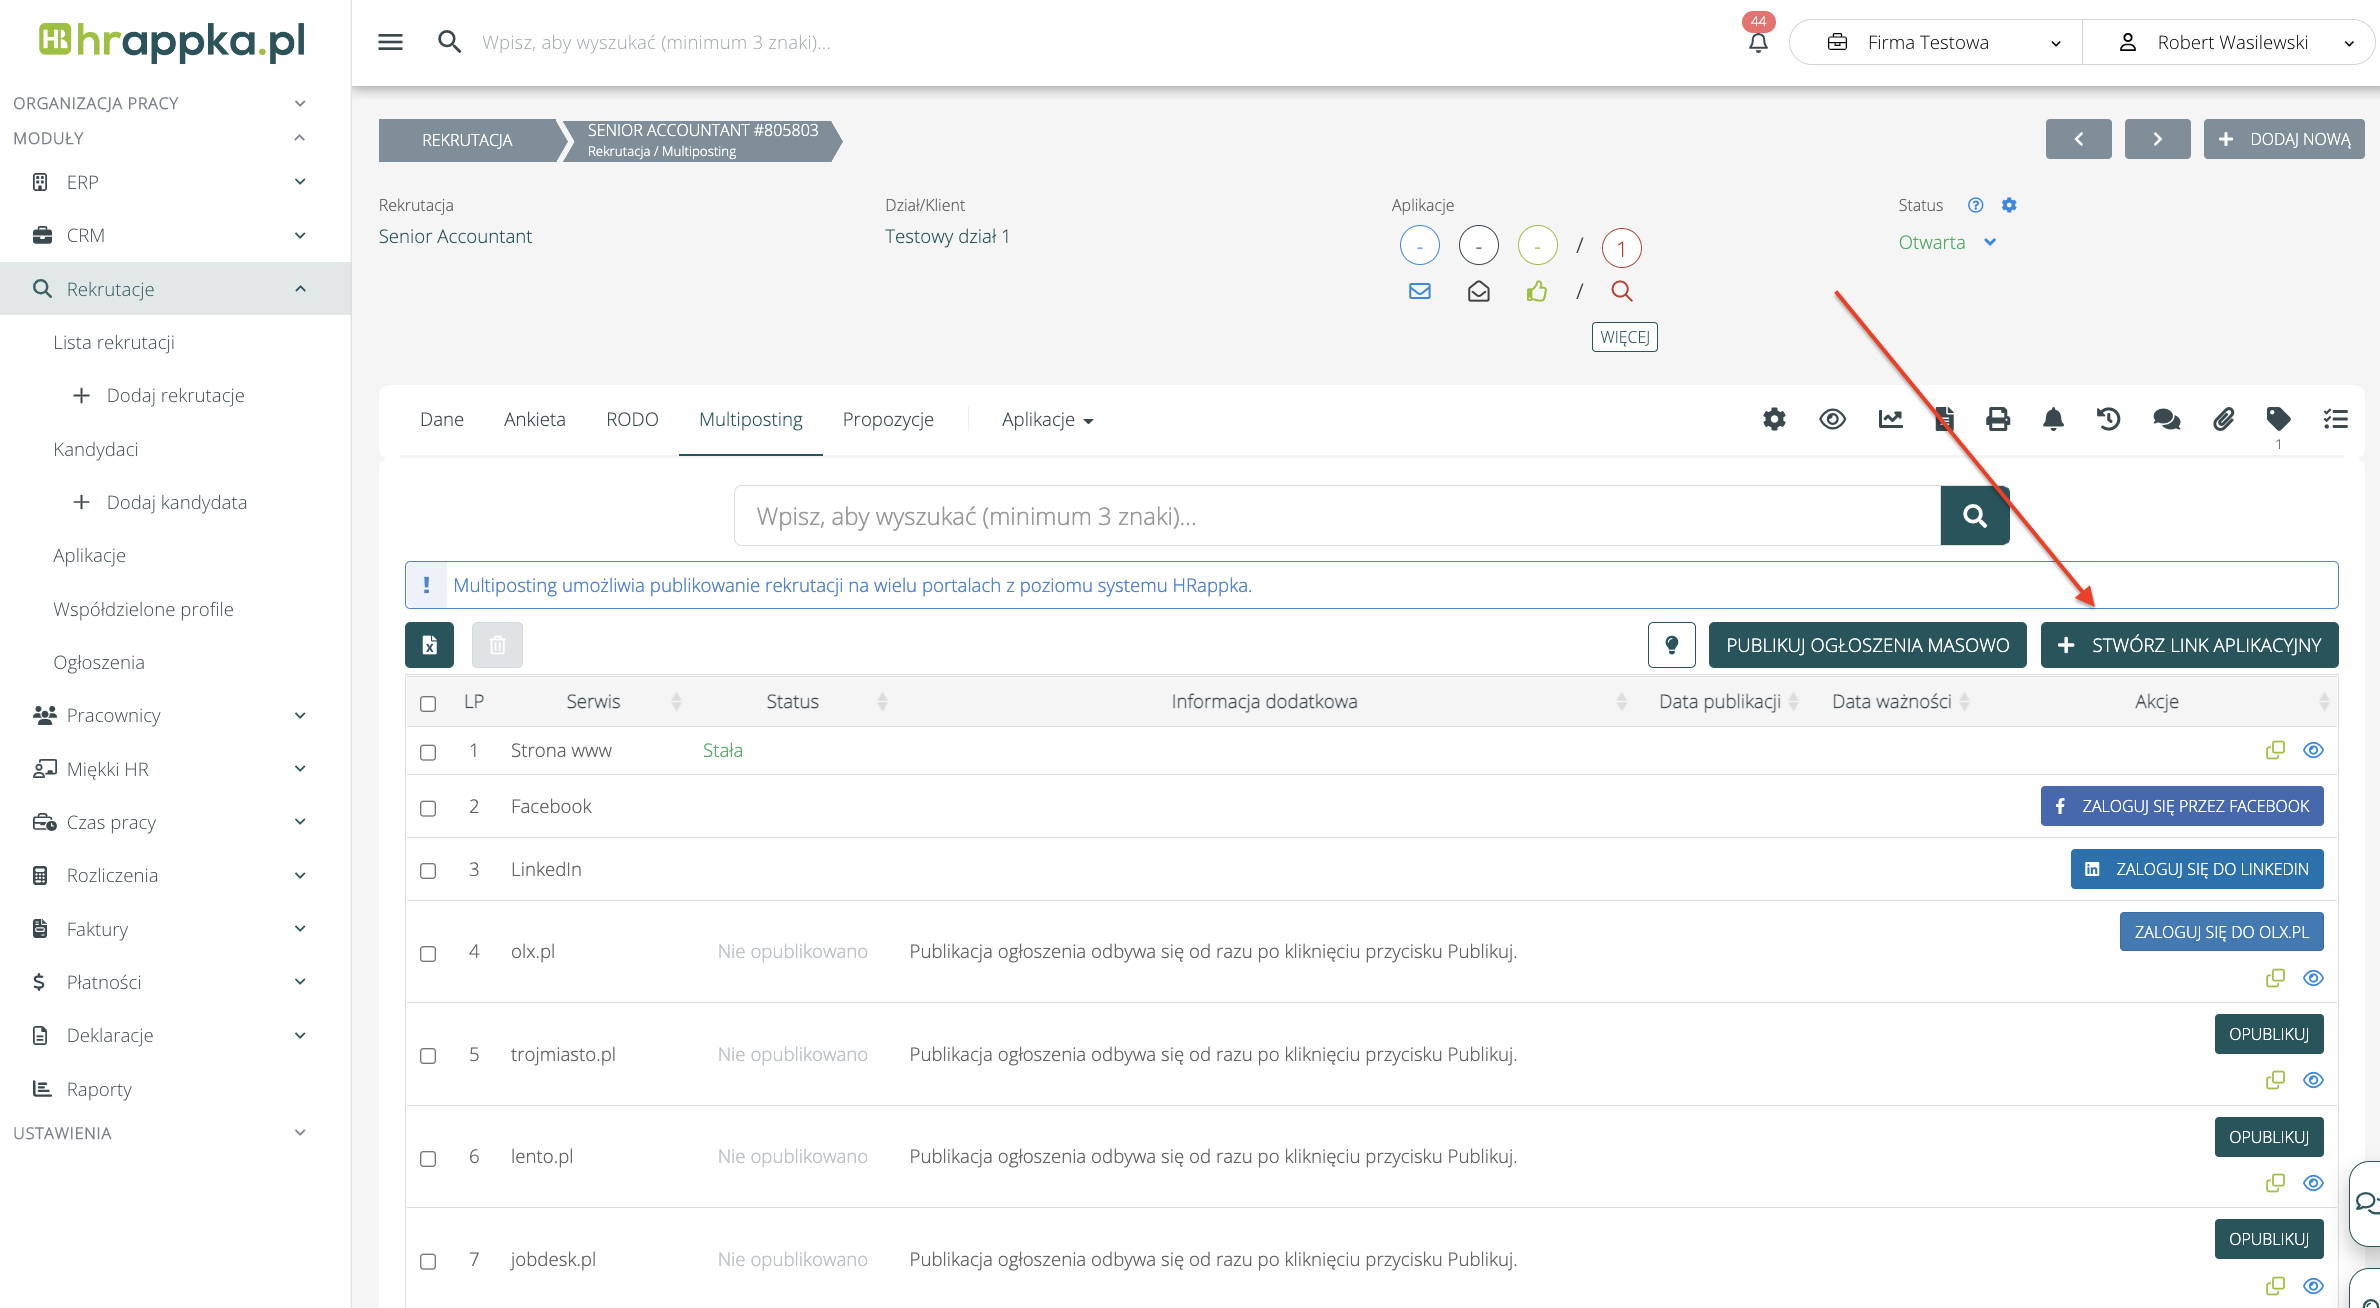The width and height of the screenshot is (2380, 1308).
Task: Open the notifications bell with 44 badge
Action: point(1757,42)
